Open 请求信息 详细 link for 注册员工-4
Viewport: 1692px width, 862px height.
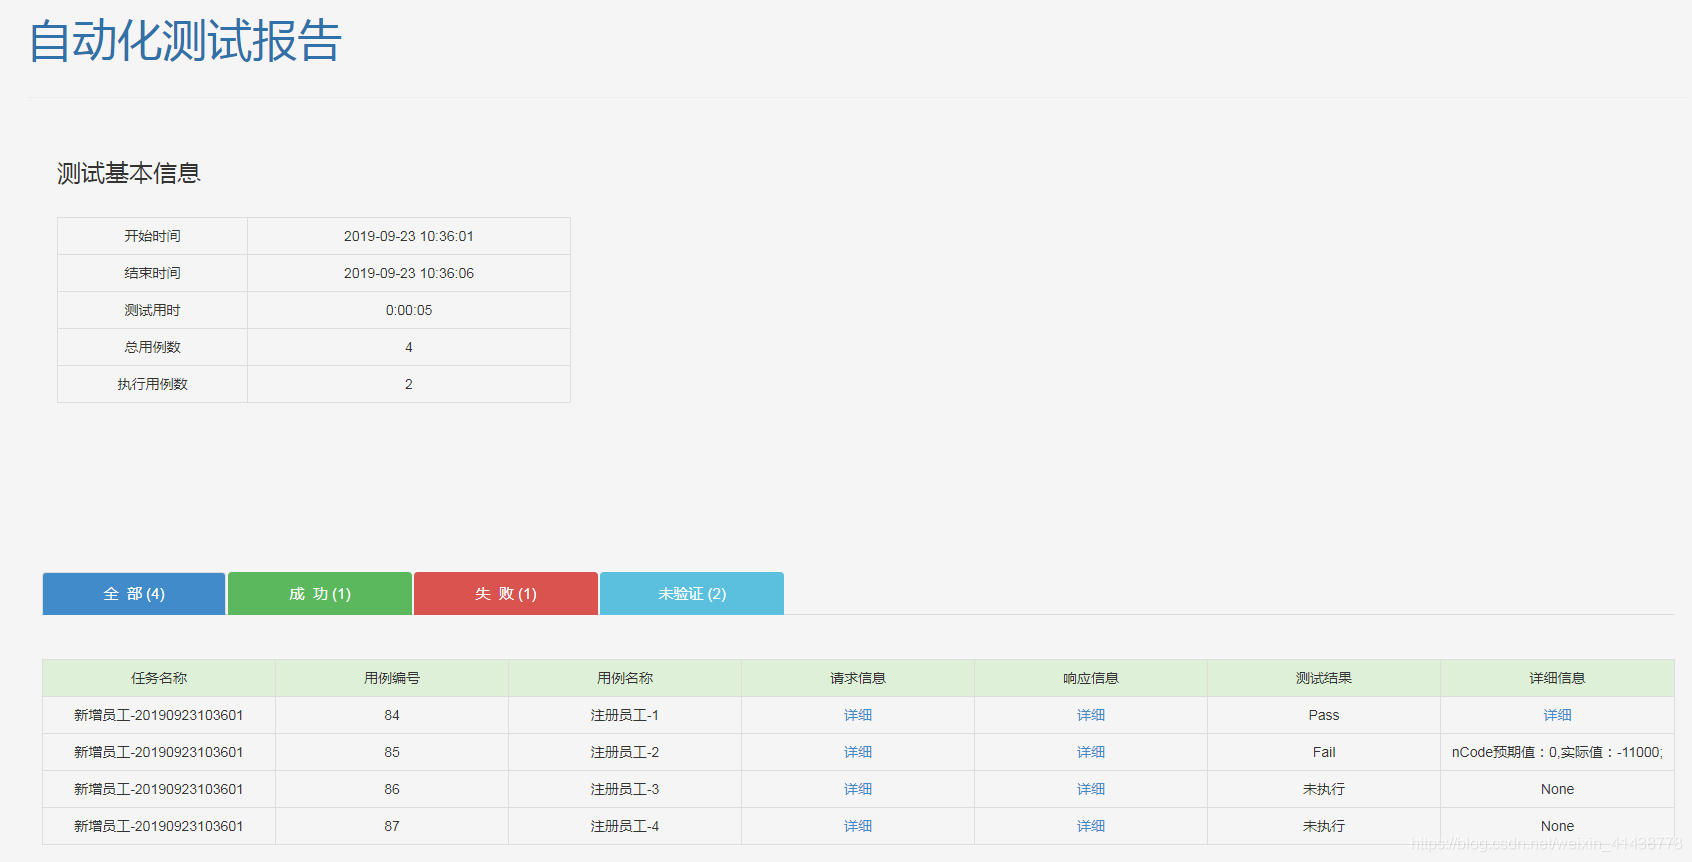pos(858,826)
